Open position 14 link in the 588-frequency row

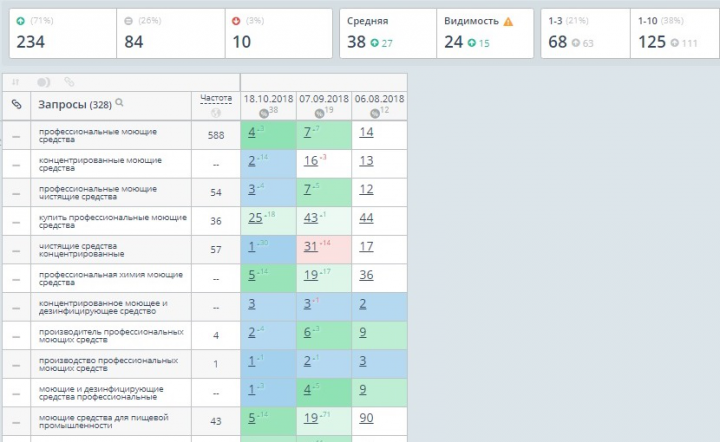point(366,132)
